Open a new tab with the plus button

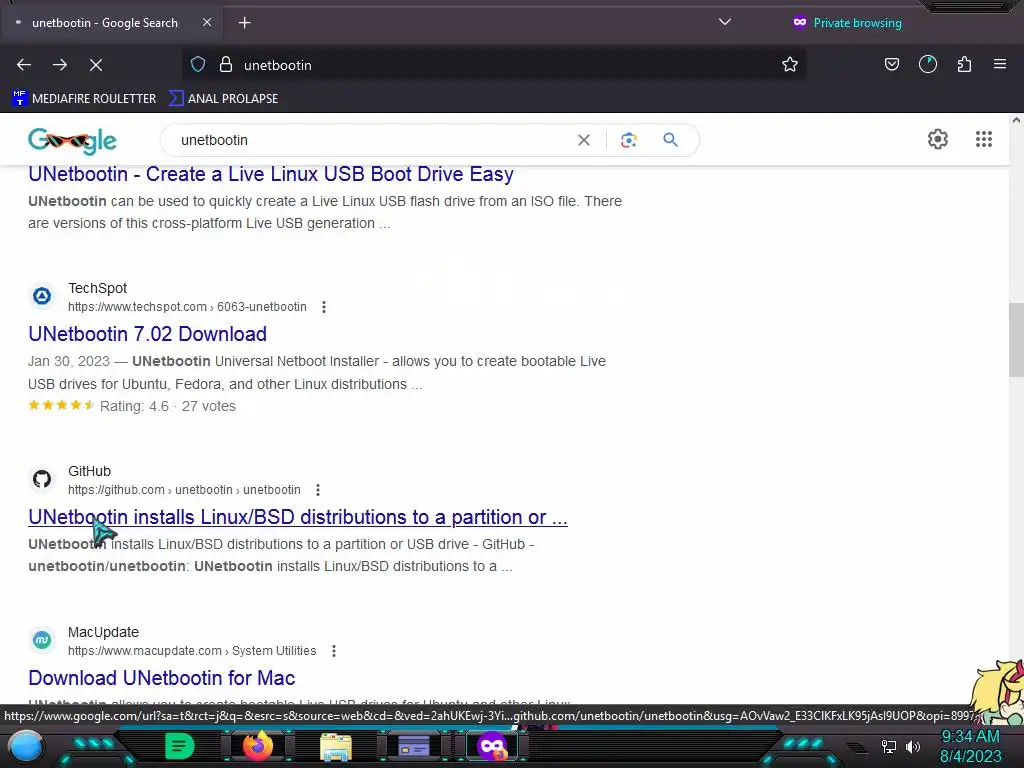point(244,23)
